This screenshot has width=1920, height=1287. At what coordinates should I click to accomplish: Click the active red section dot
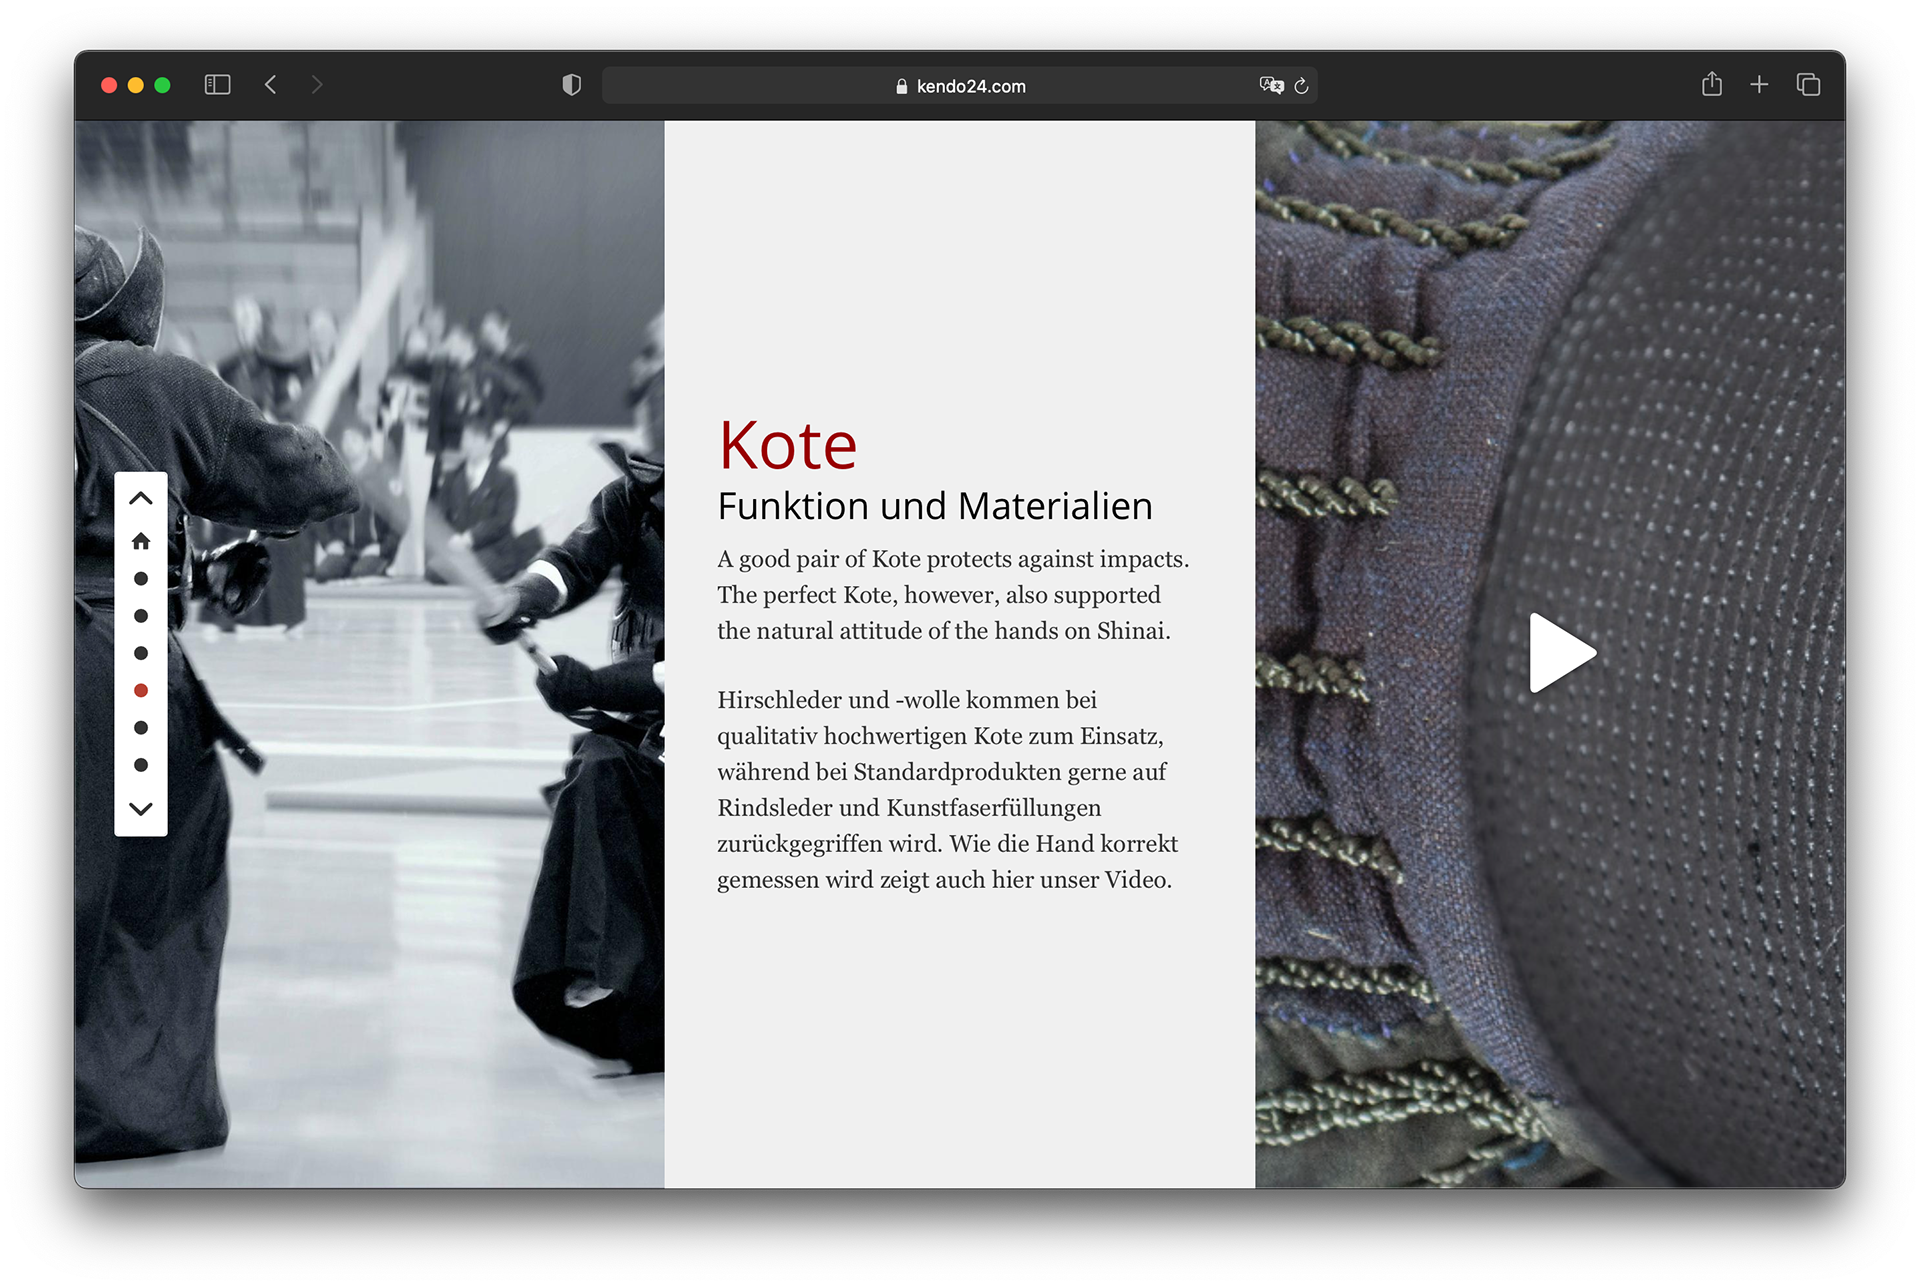point(141,690)
